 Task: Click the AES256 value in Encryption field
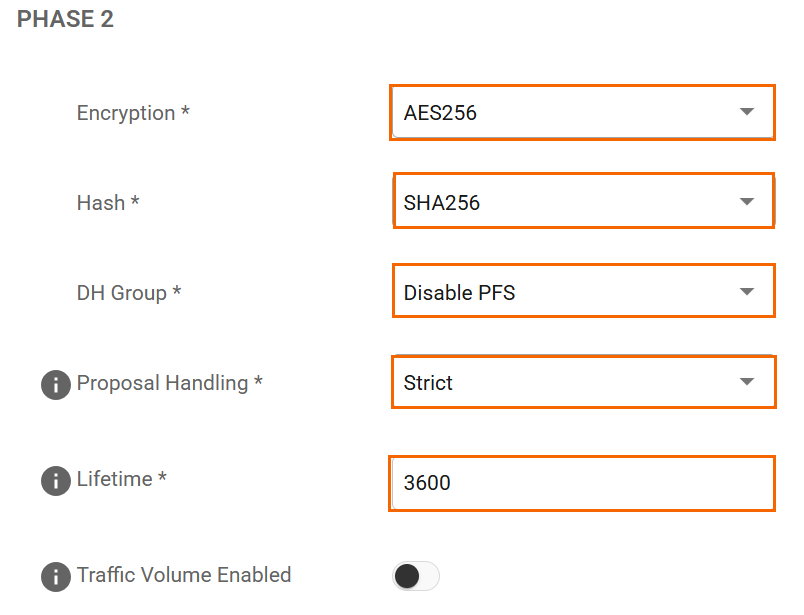pyautogui.click(x=441, y=113)
